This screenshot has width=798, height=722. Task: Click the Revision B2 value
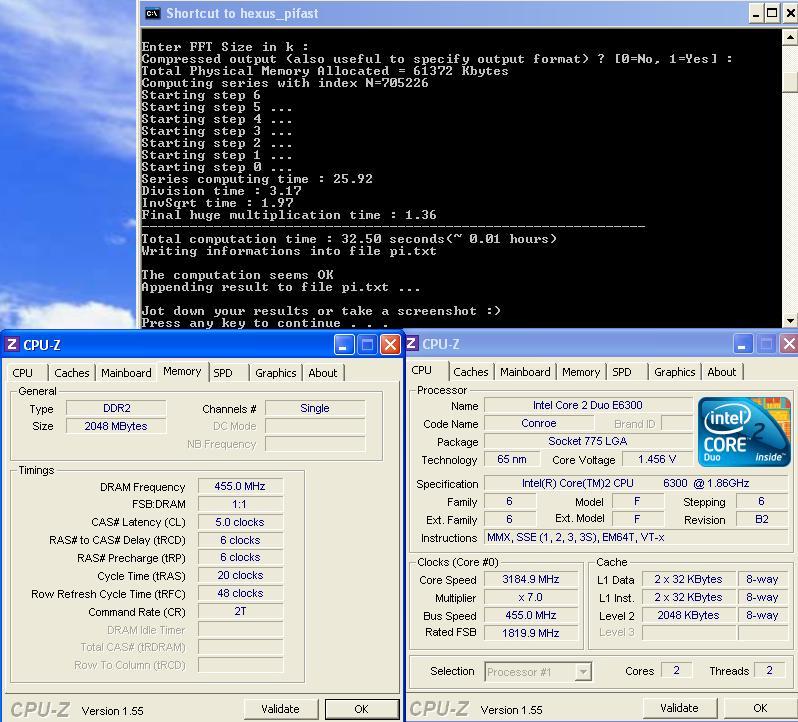pos(762,519)
